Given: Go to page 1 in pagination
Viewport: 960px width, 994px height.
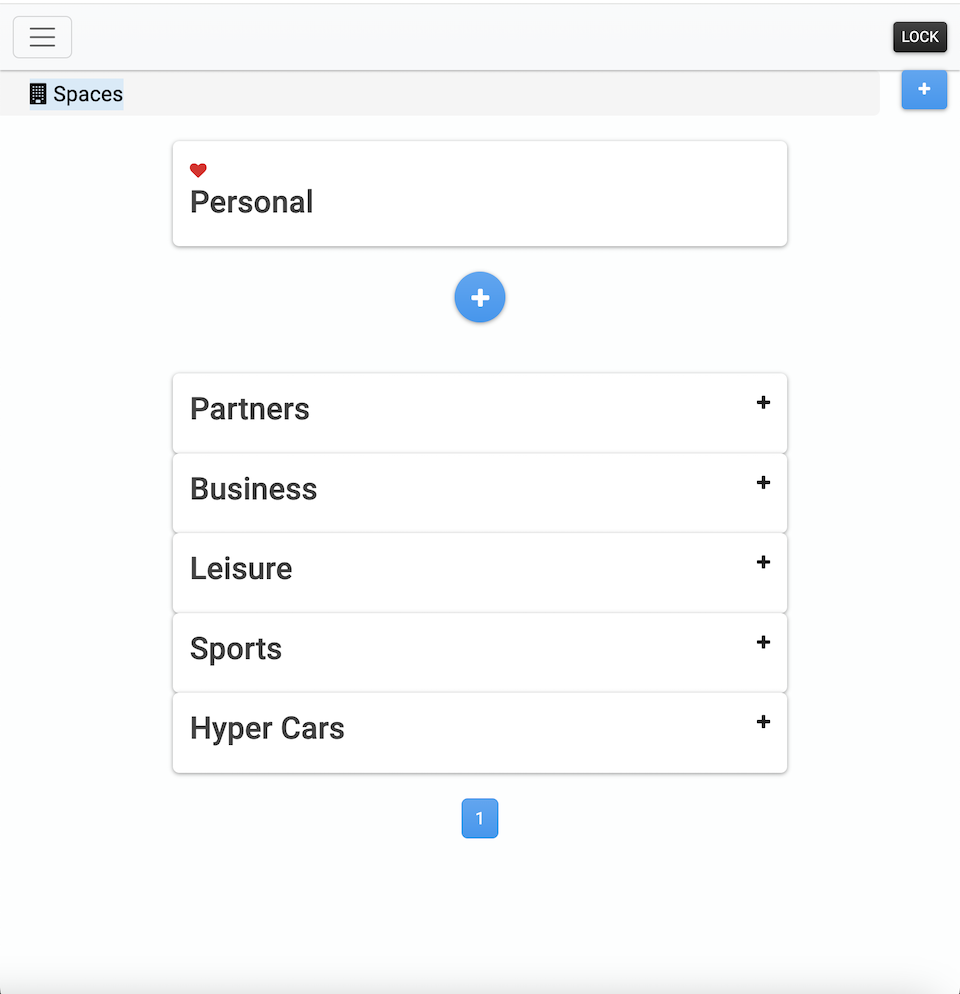Looking at the screenshot, I should 480,819.
